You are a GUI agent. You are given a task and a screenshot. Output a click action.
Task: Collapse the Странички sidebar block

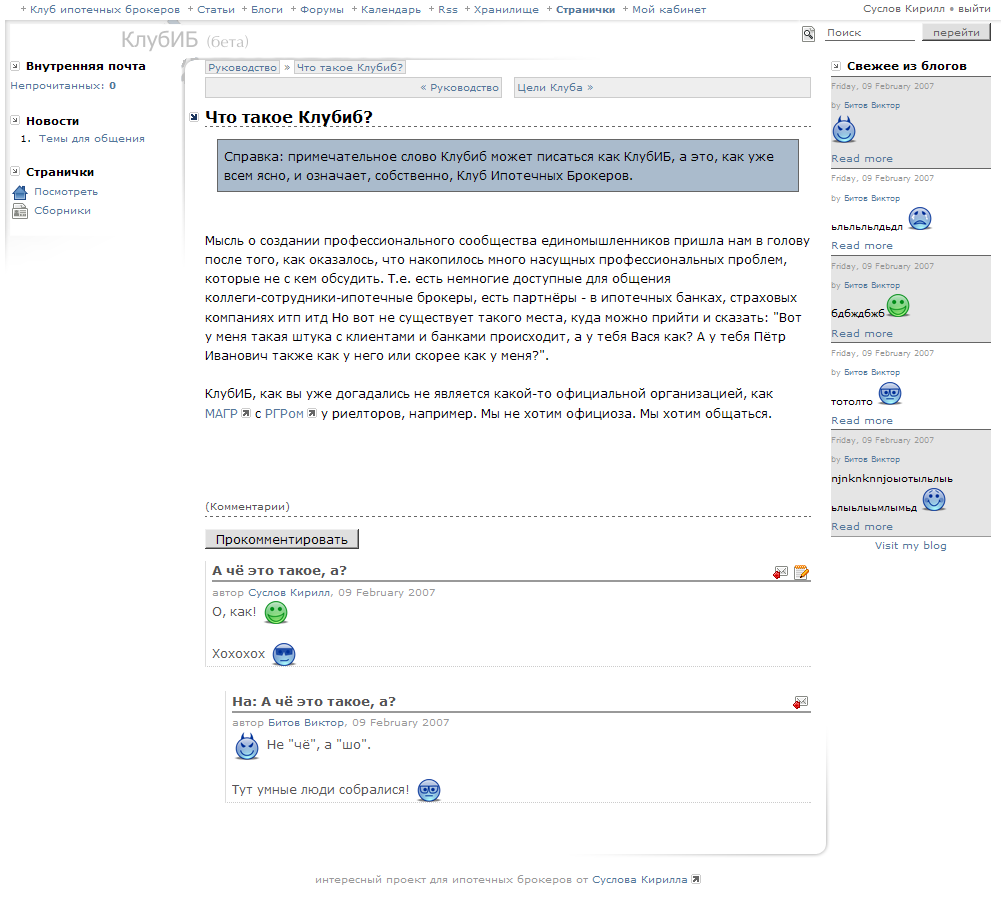15,173
